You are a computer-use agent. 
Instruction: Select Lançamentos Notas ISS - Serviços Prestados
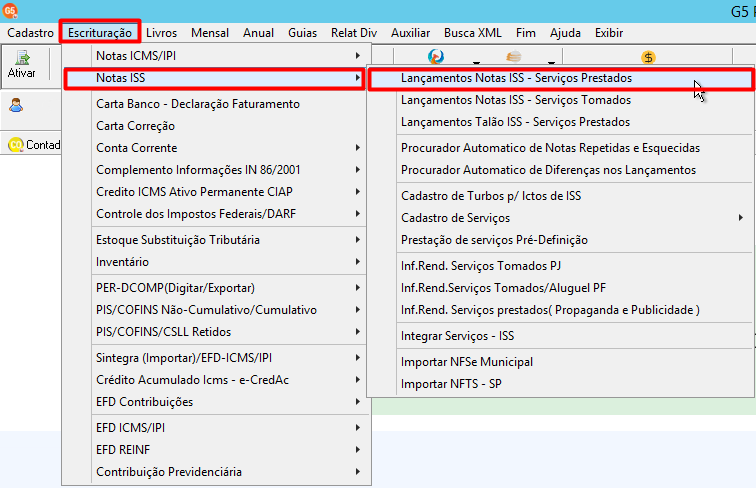pos(561,78)
